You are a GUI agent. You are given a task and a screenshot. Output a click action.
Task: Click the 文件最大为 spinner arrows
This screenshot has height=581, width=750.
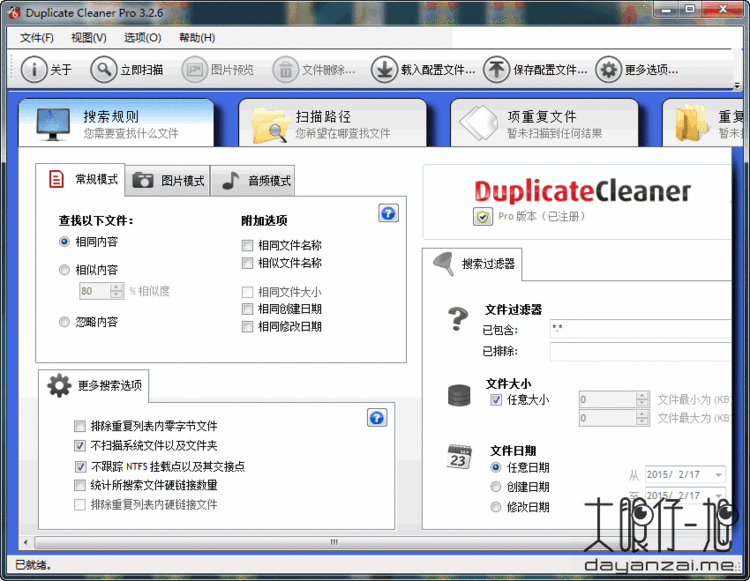[642, 418]
